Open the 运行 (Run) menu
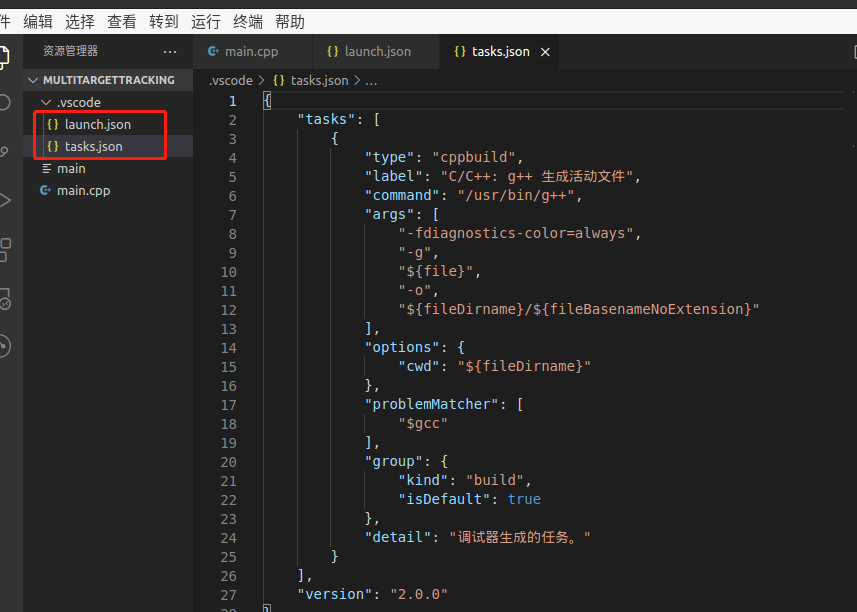Screen dimensions: 857x612 tap(206, 22)
